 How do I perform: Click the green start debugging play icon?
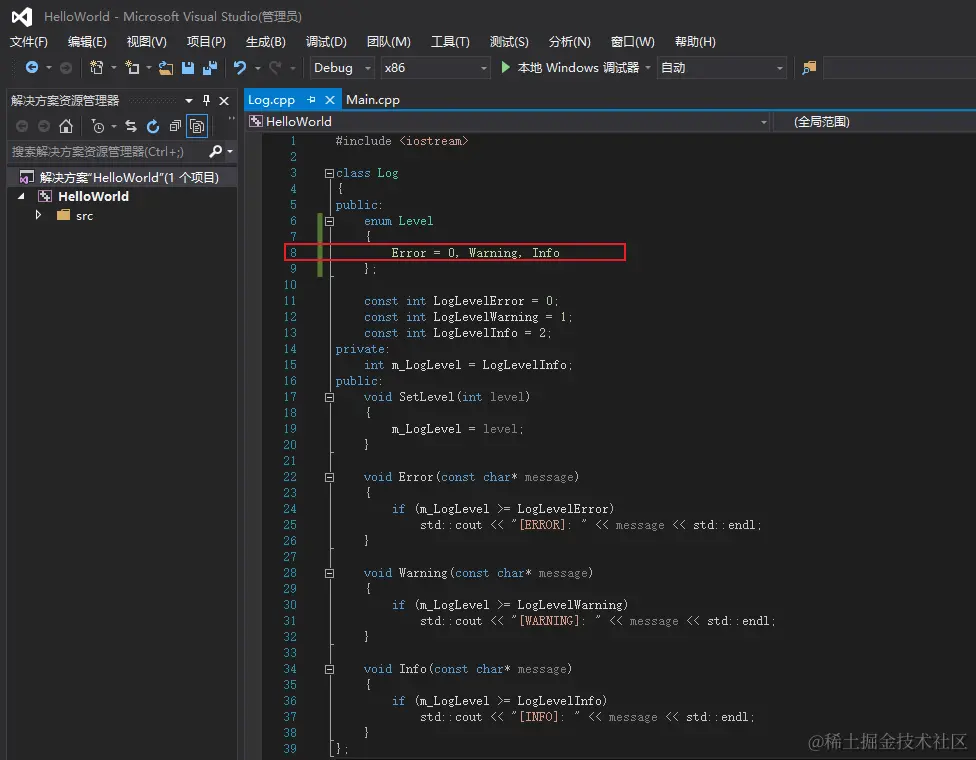point(505,67)
